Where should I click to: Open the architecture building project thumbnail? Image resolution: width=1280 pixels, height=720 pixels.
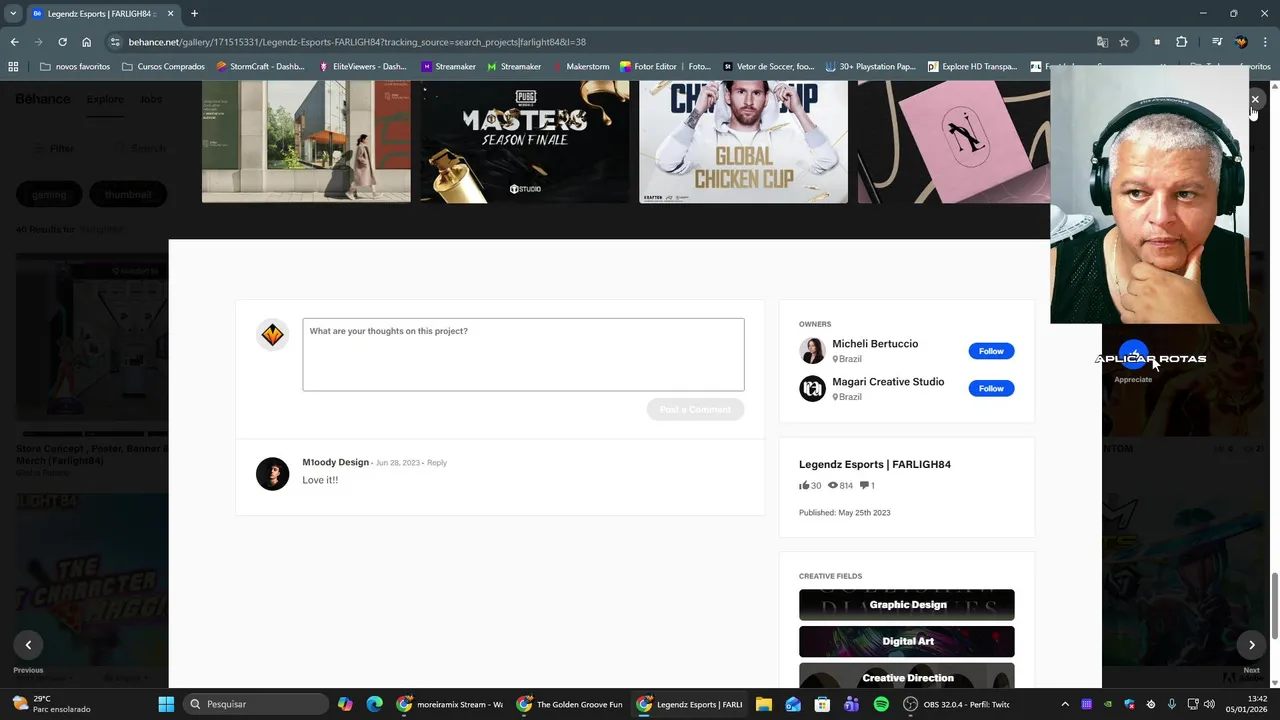(x=306, y=141)
